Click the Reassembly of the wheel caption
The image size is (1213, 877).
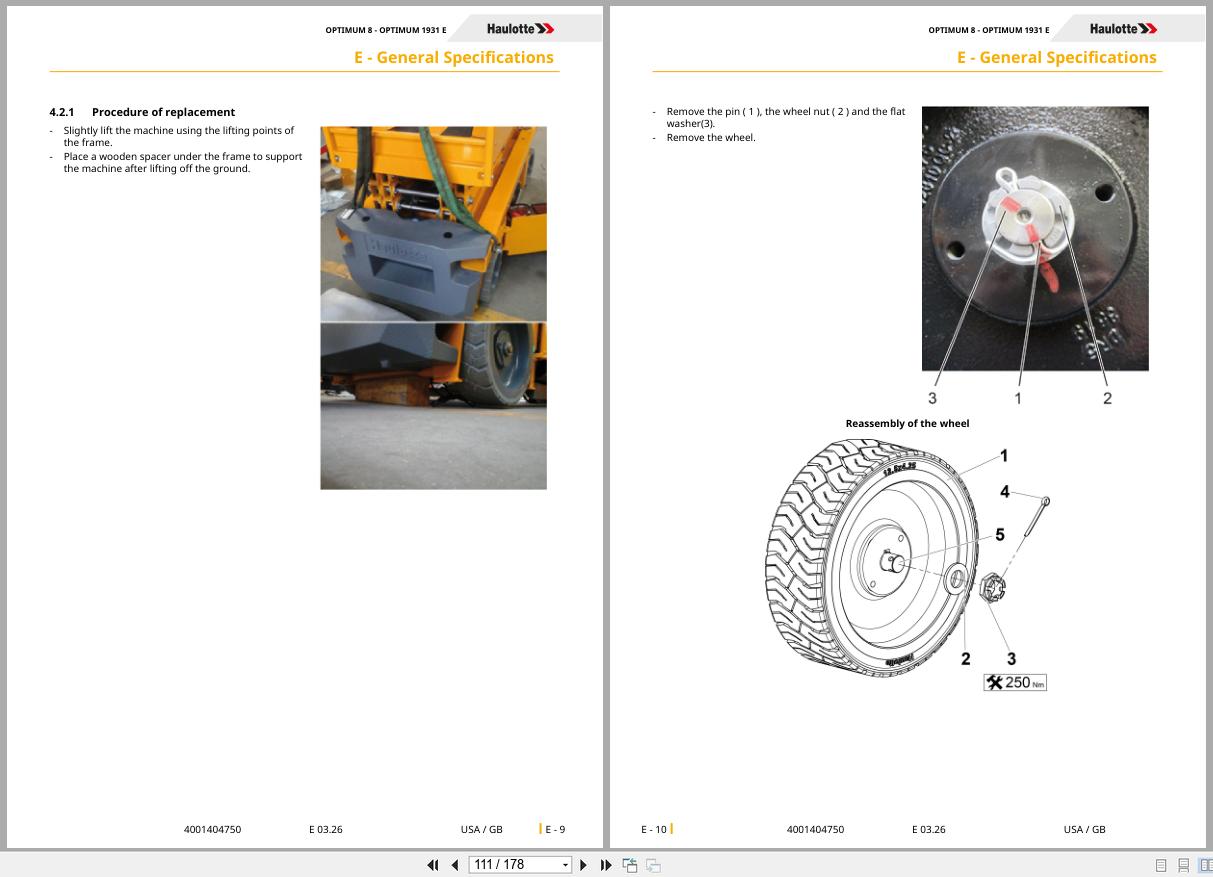click(907, 424)
